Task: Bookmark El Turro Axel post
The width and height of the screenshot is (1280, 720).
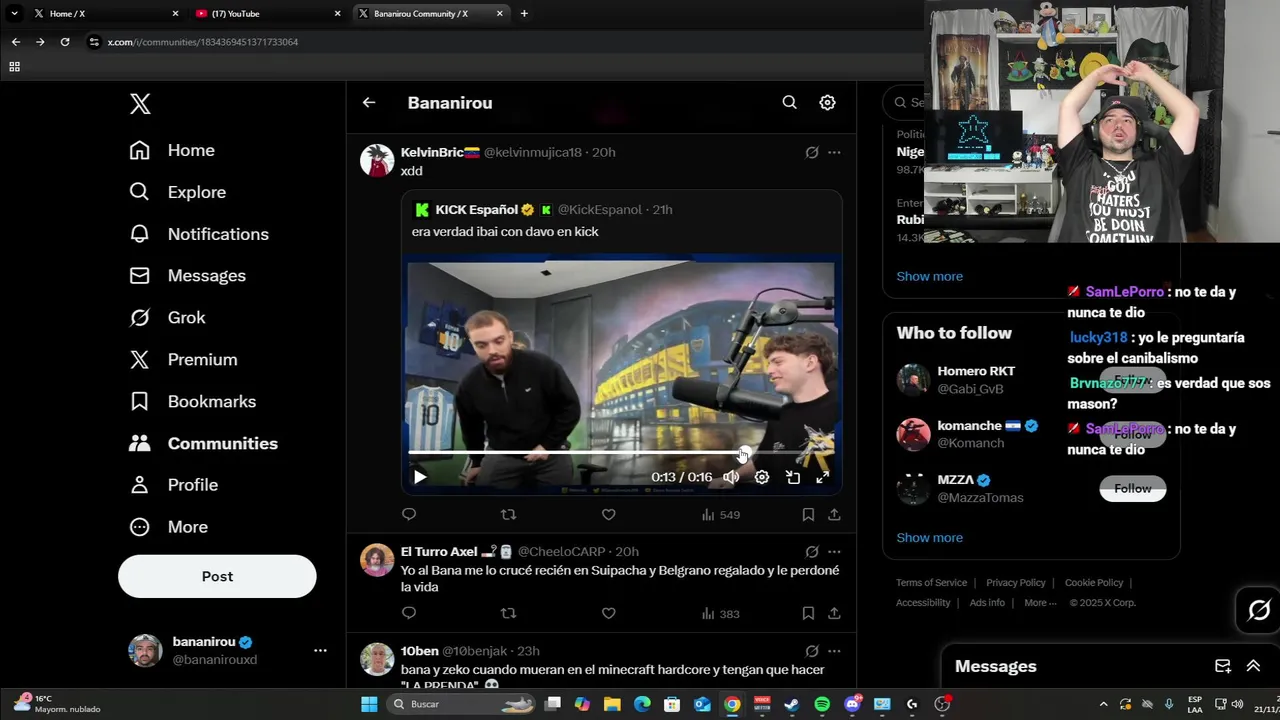Action: point(808,613)
